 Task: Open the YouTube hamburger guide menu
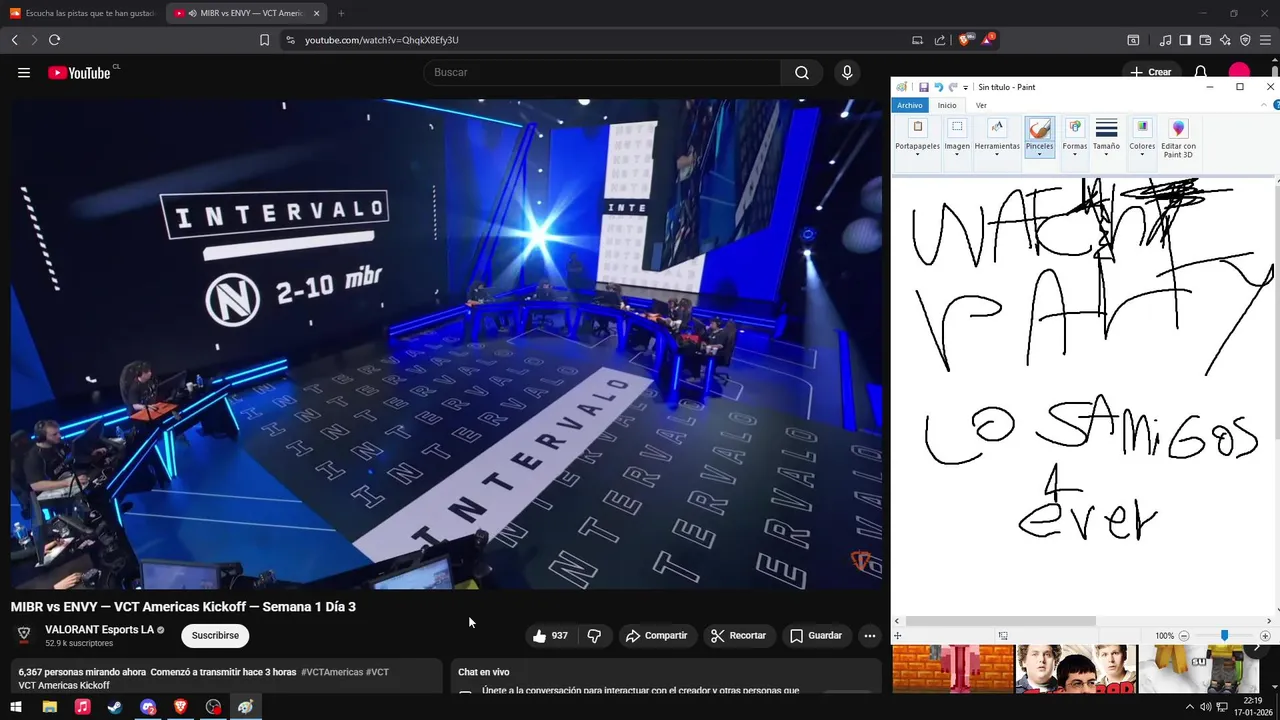coord(24,73)
